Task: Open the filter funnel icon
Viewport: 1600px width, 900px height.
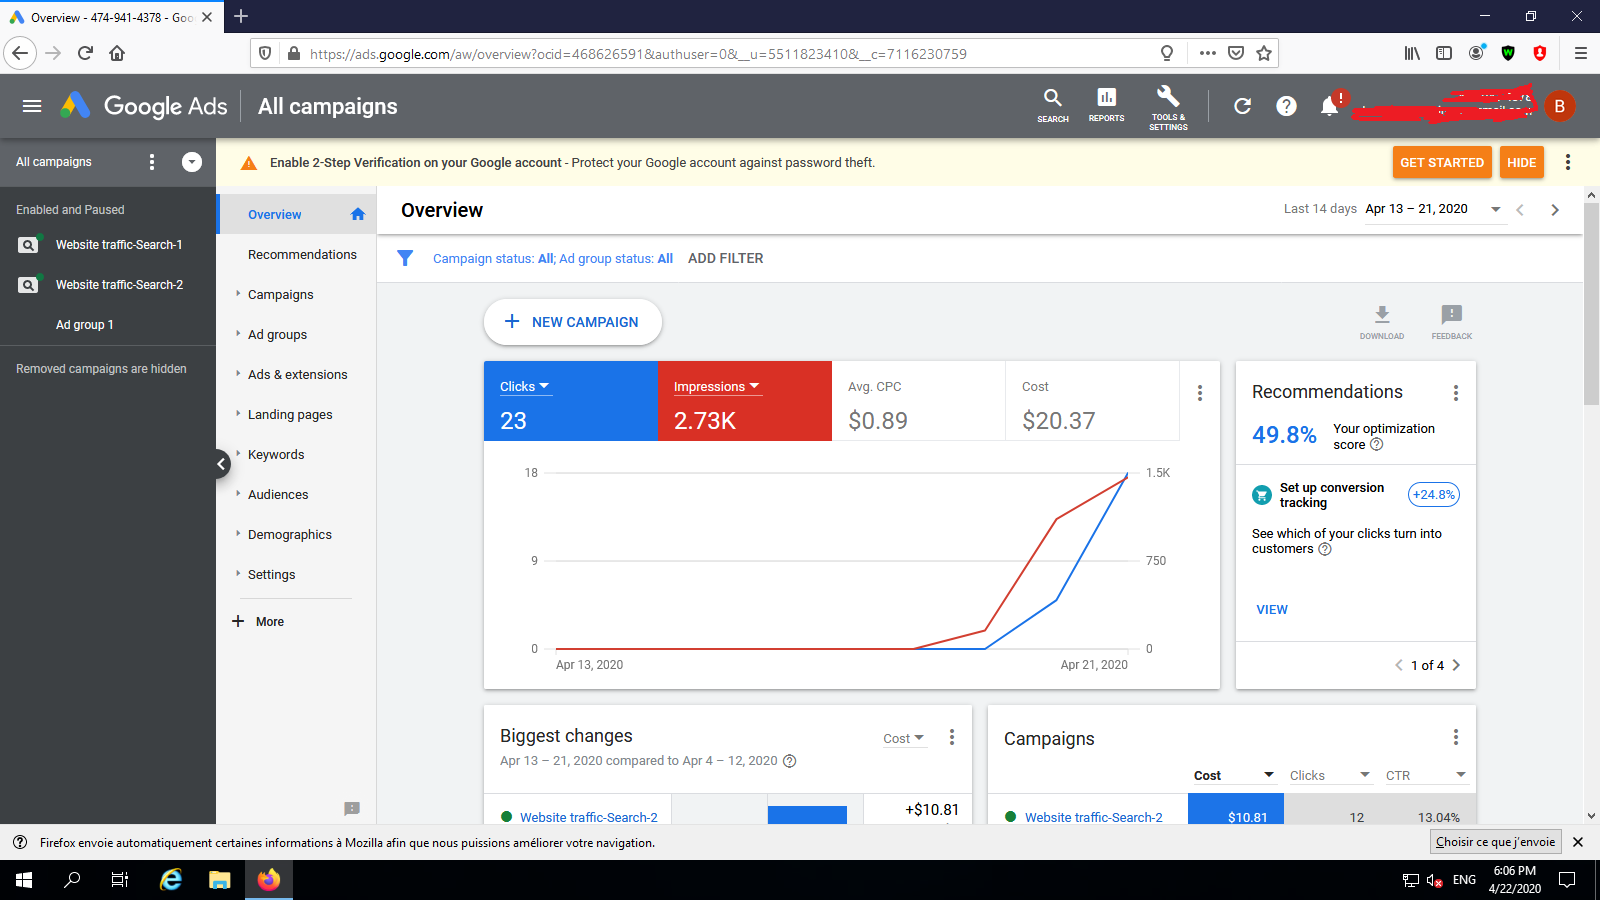Action: point(405,258)
